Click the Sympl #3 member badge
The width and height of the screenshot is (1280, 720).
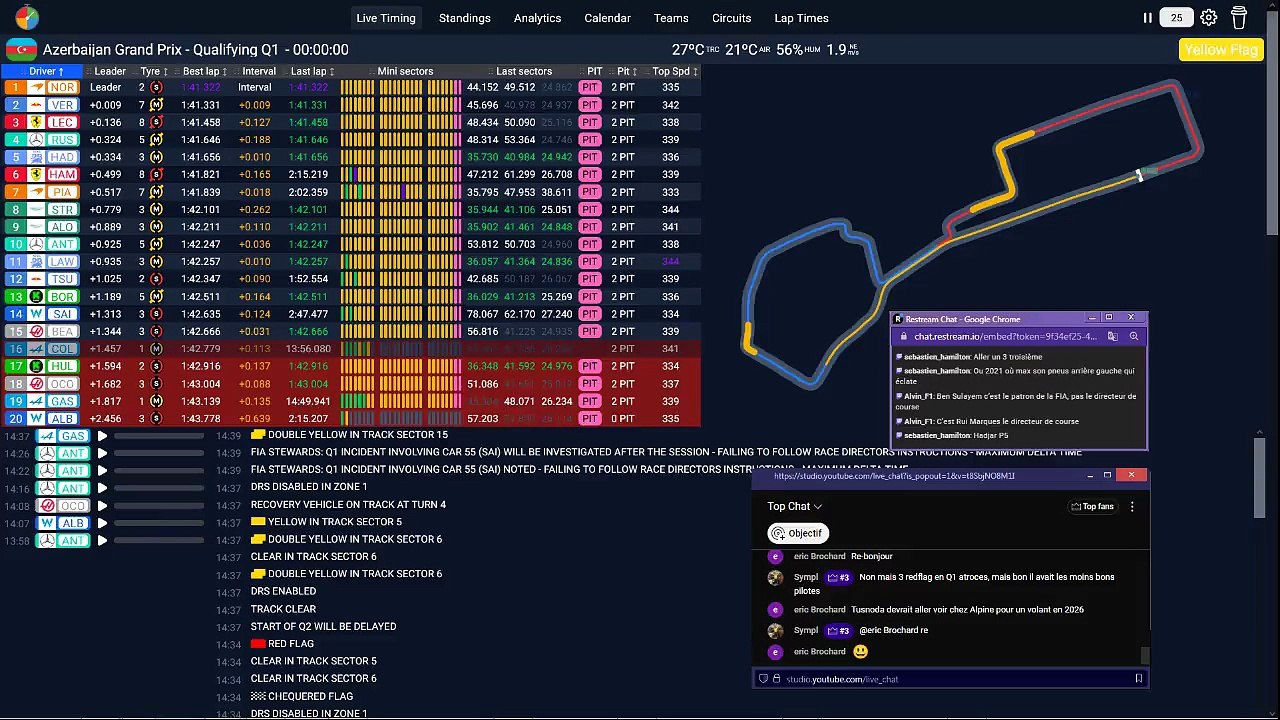838,577
